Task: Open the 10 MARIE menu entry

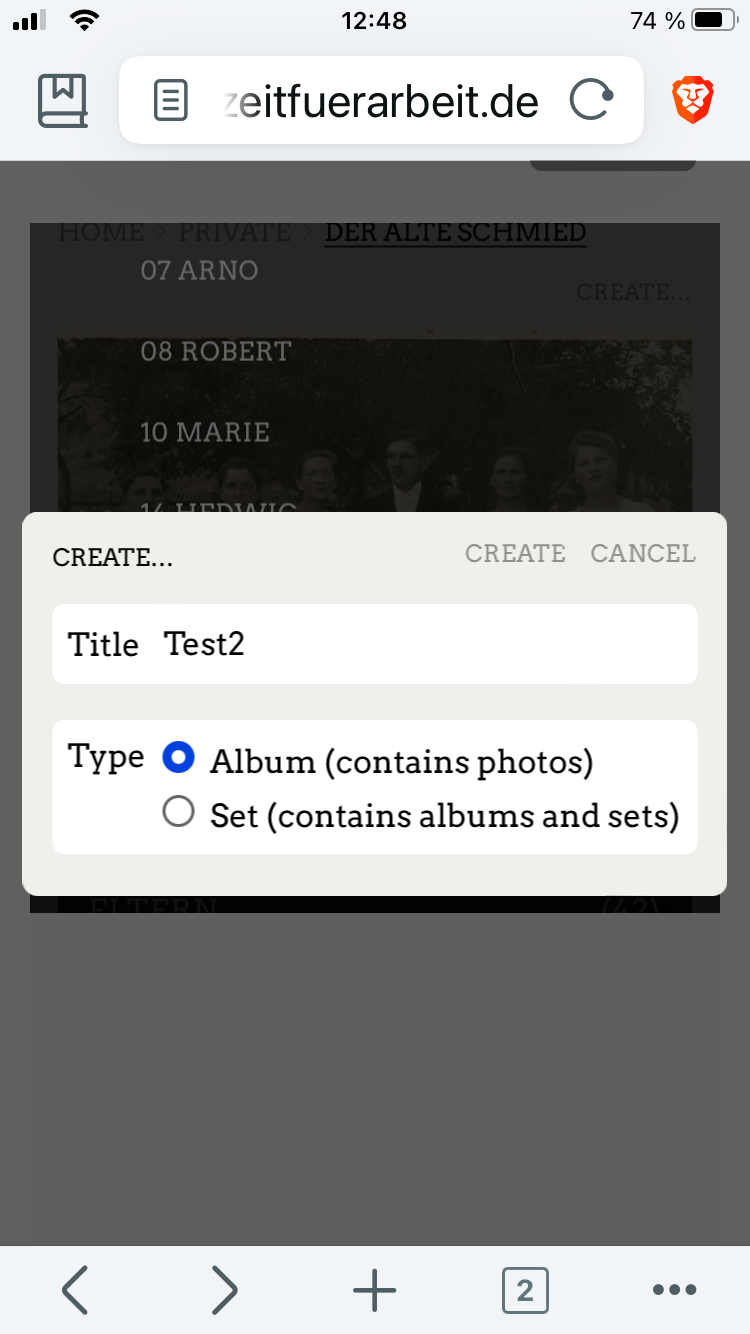Action: pos(205,432)
